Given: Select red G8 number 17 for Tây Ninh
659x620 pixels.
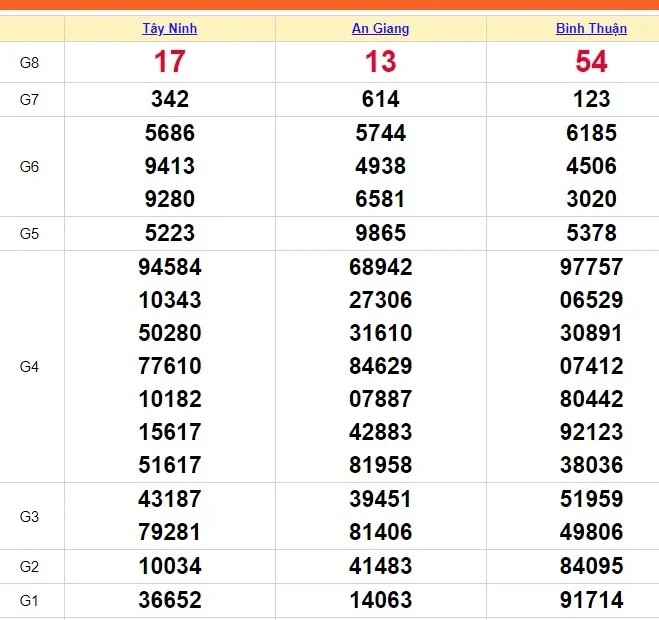Looking at the screenshot, I should tap(169, 62).
